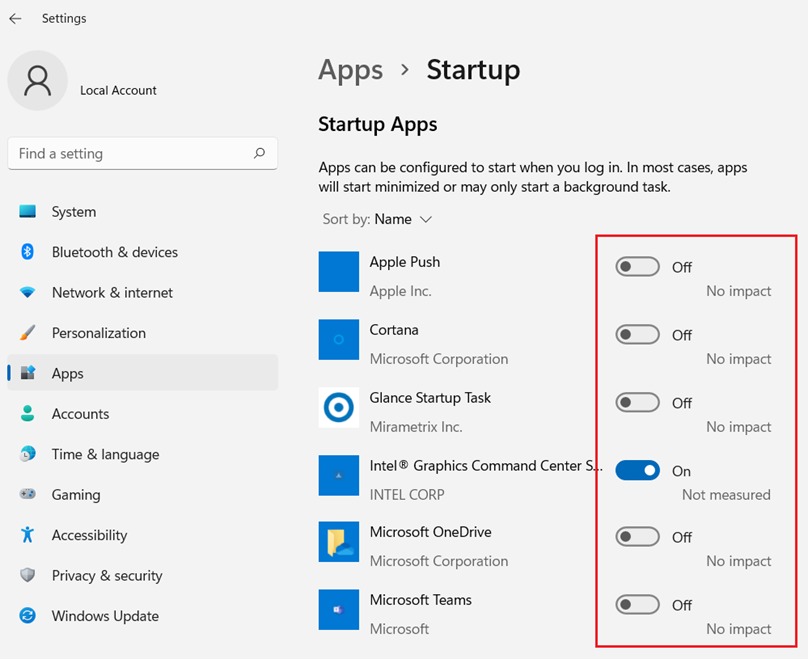The height and width of the screenshot is (659, 808).
Task: Click the Microsoft Teams app icon
Action: pyautogui.click(x=339, y=609)
